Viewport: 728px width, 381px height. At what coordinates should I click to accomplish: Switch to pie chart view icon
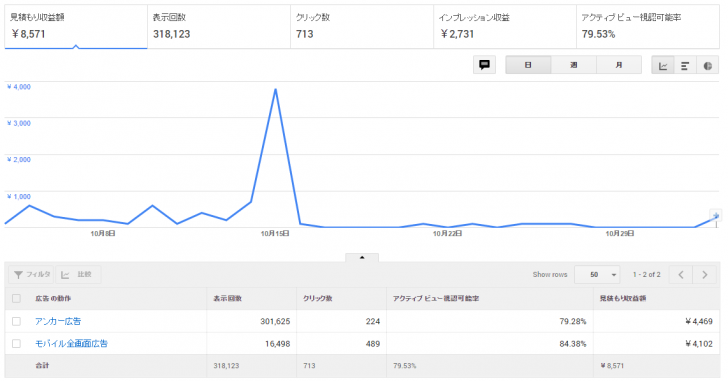708,65
